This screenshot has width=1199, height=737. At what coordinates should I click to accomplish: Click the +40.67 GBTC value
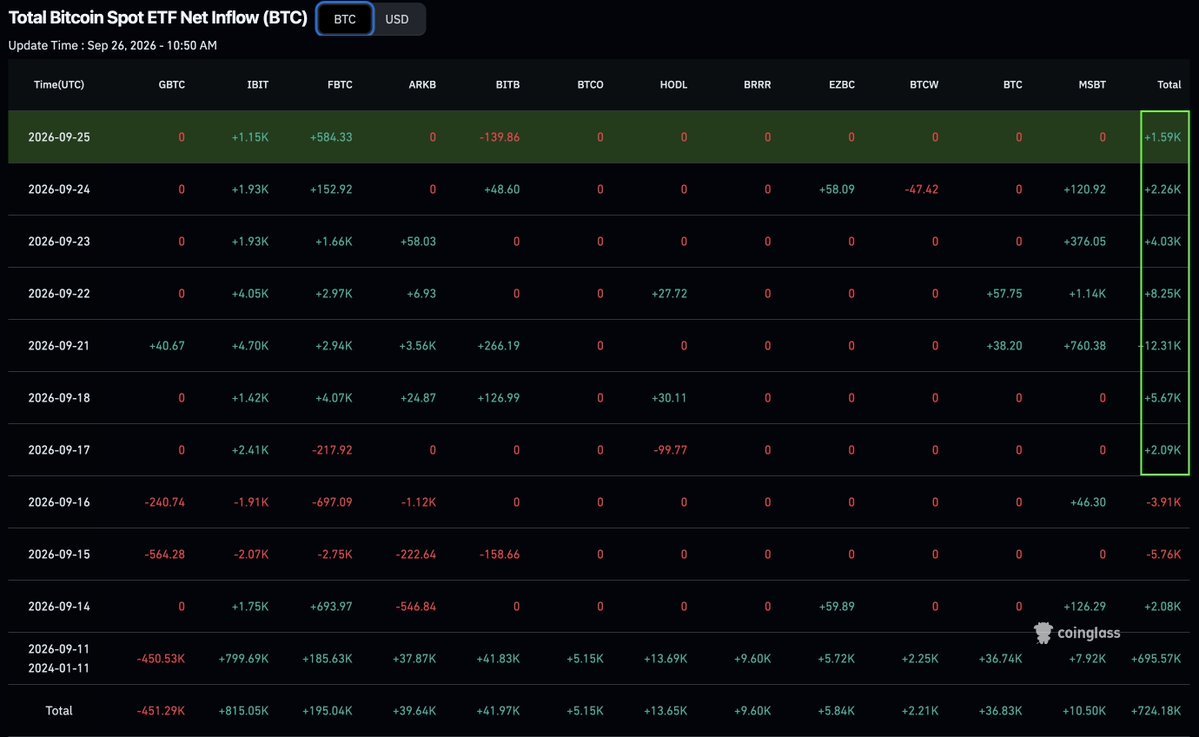[x=167, y=346]
